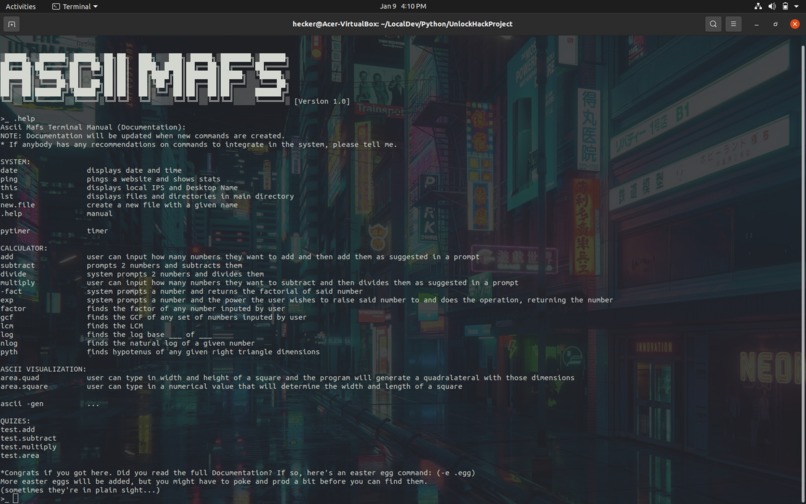Click the 'lcm' command row

[x=71, y=326]
